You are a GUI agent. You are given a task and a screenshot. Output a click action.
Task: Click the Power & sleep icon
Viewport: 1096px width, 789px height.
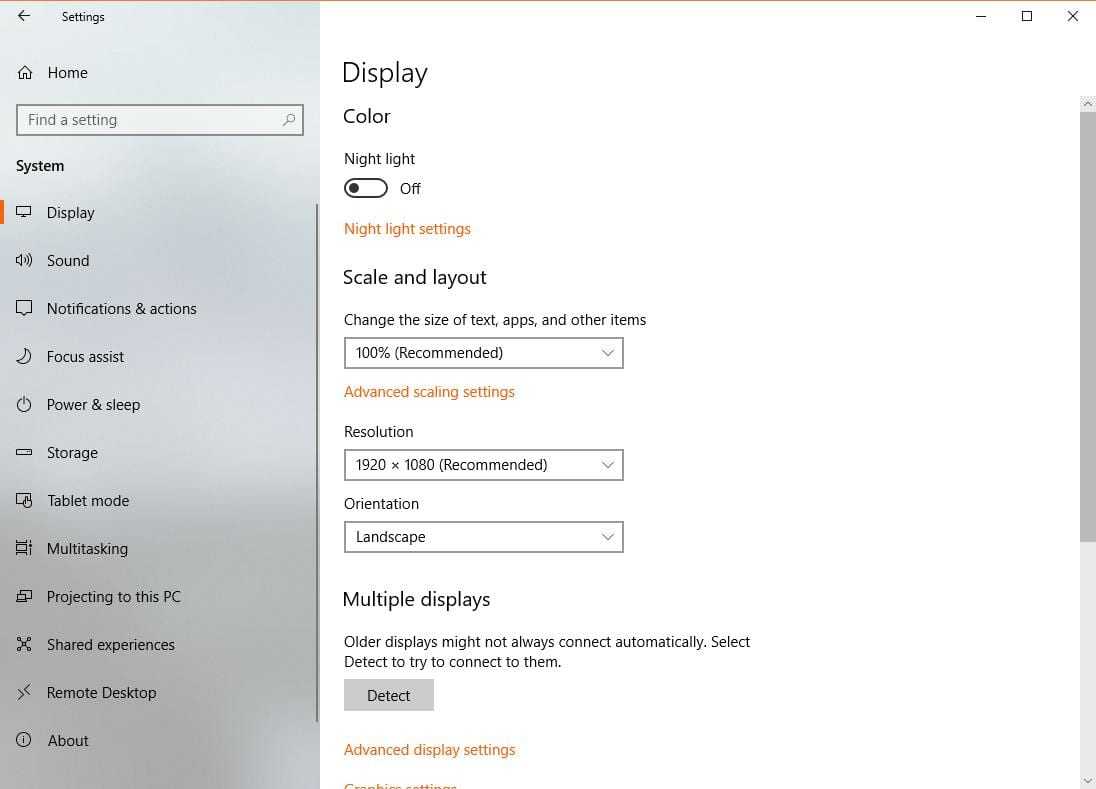coord(25,405)
